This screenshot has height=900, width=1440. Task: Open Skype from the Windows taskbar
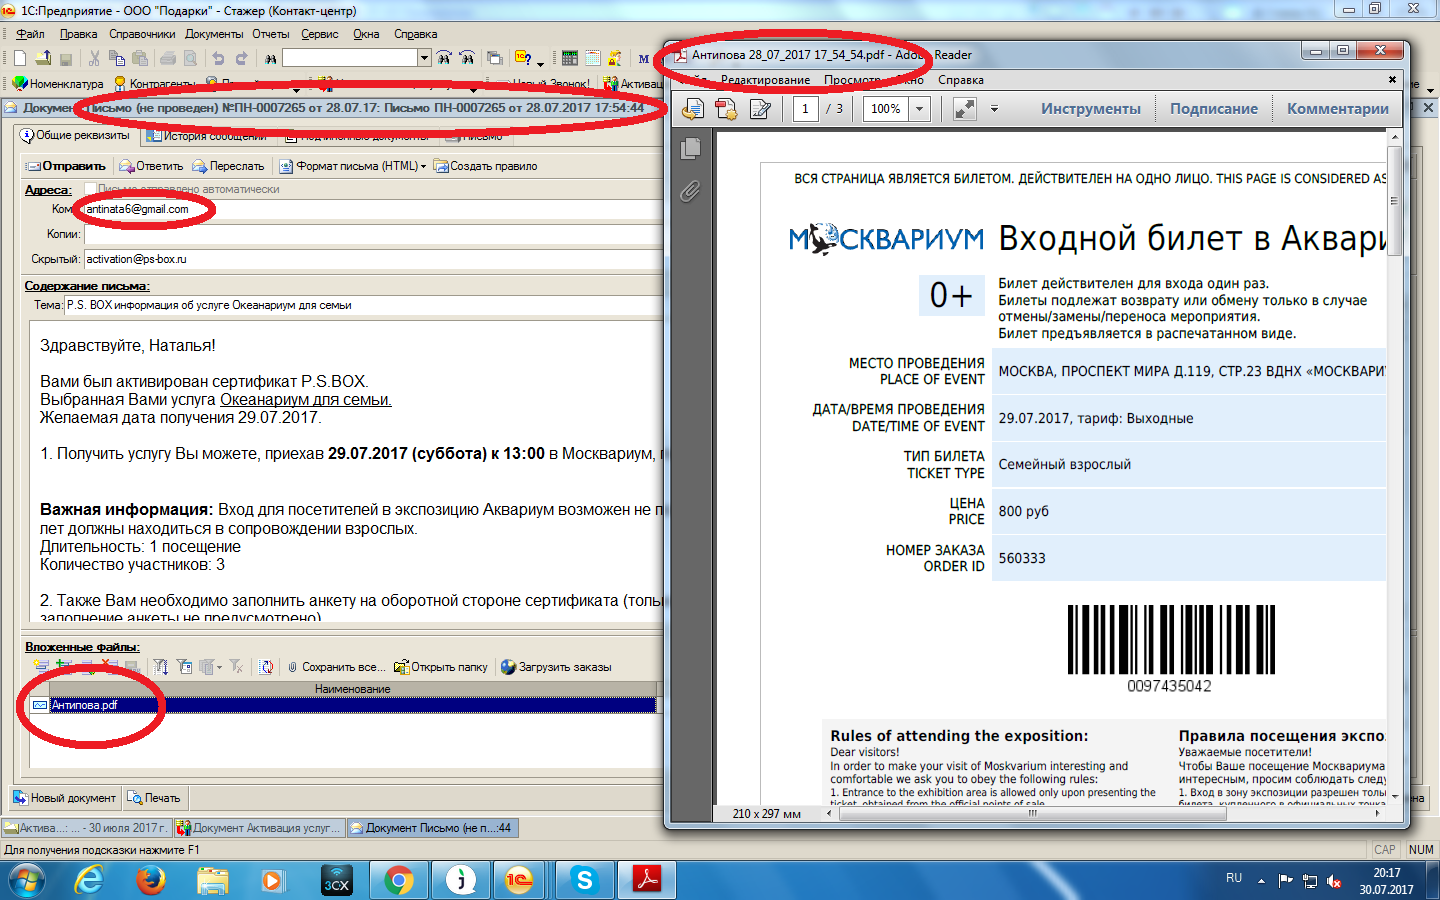click(584, 880)
